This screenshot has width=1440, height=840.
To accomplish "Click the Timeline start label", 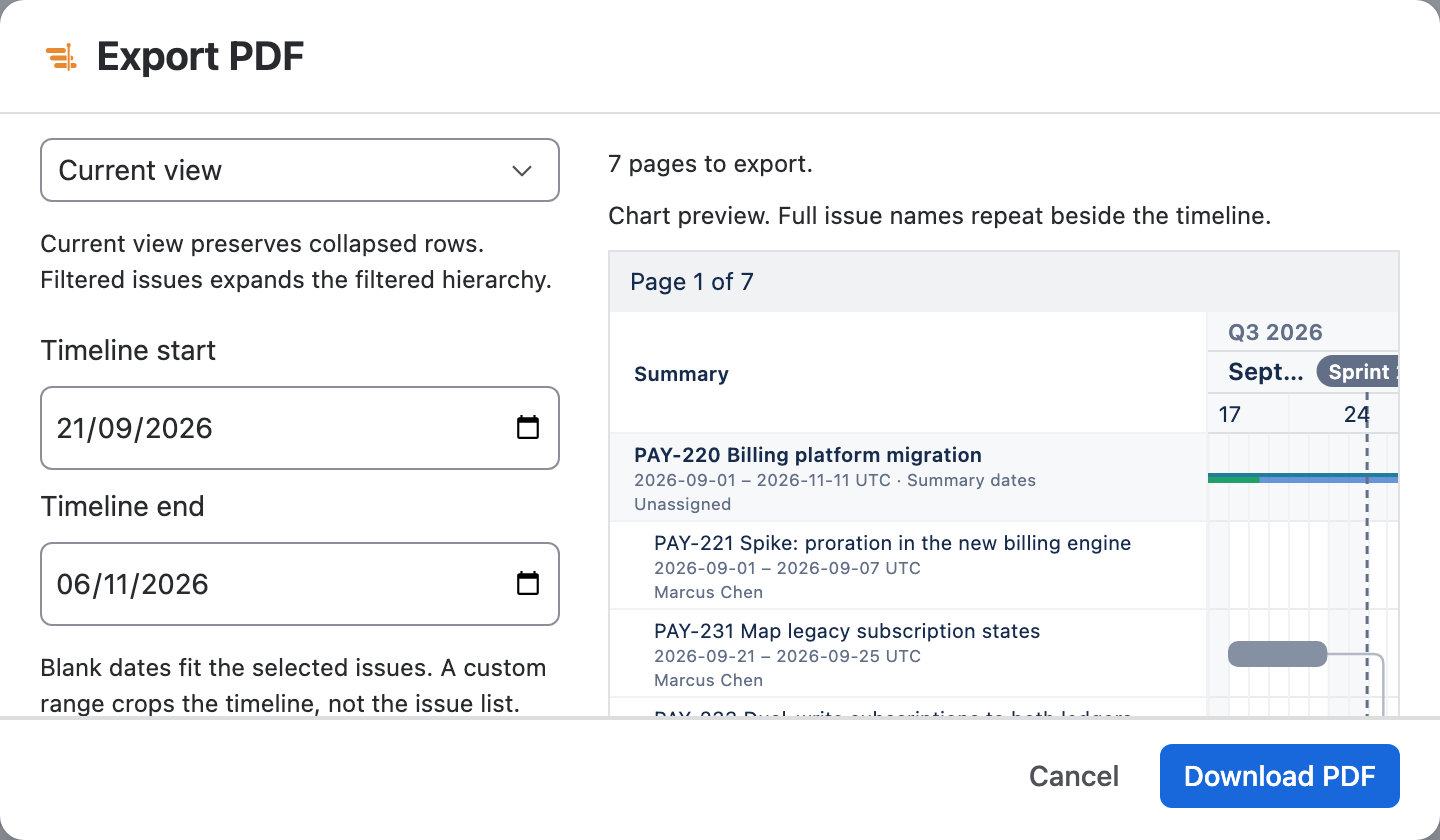I will (x=128, y=350).
